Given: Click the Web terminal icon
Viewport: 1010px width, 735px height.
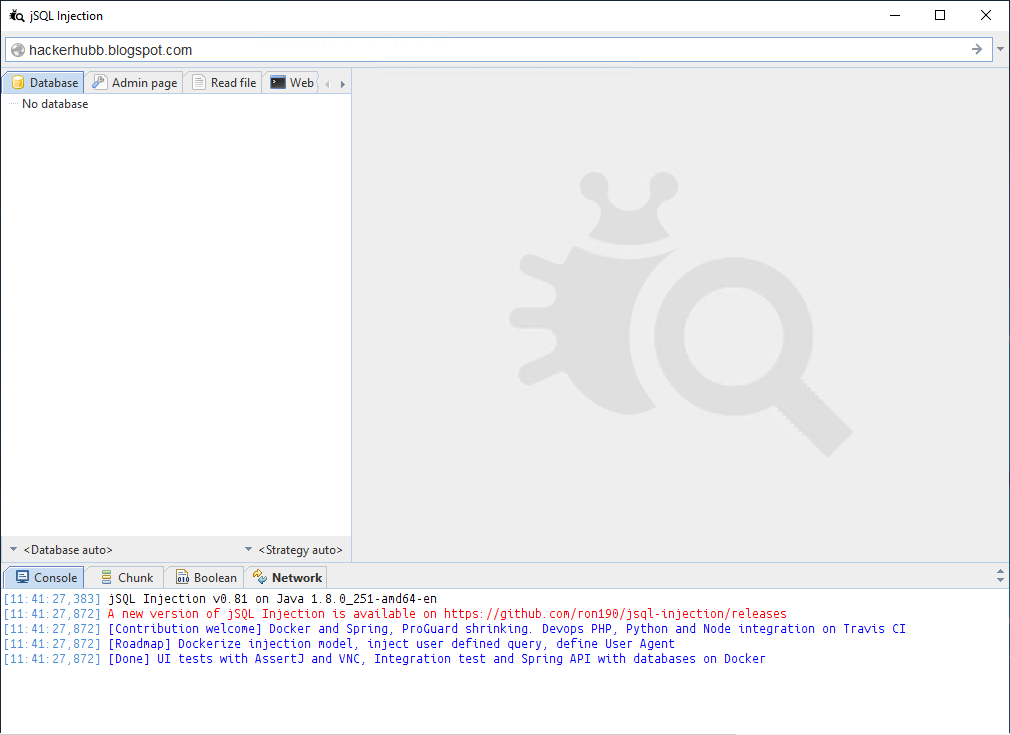Looking at the screenshot, I should pos(278,82).
